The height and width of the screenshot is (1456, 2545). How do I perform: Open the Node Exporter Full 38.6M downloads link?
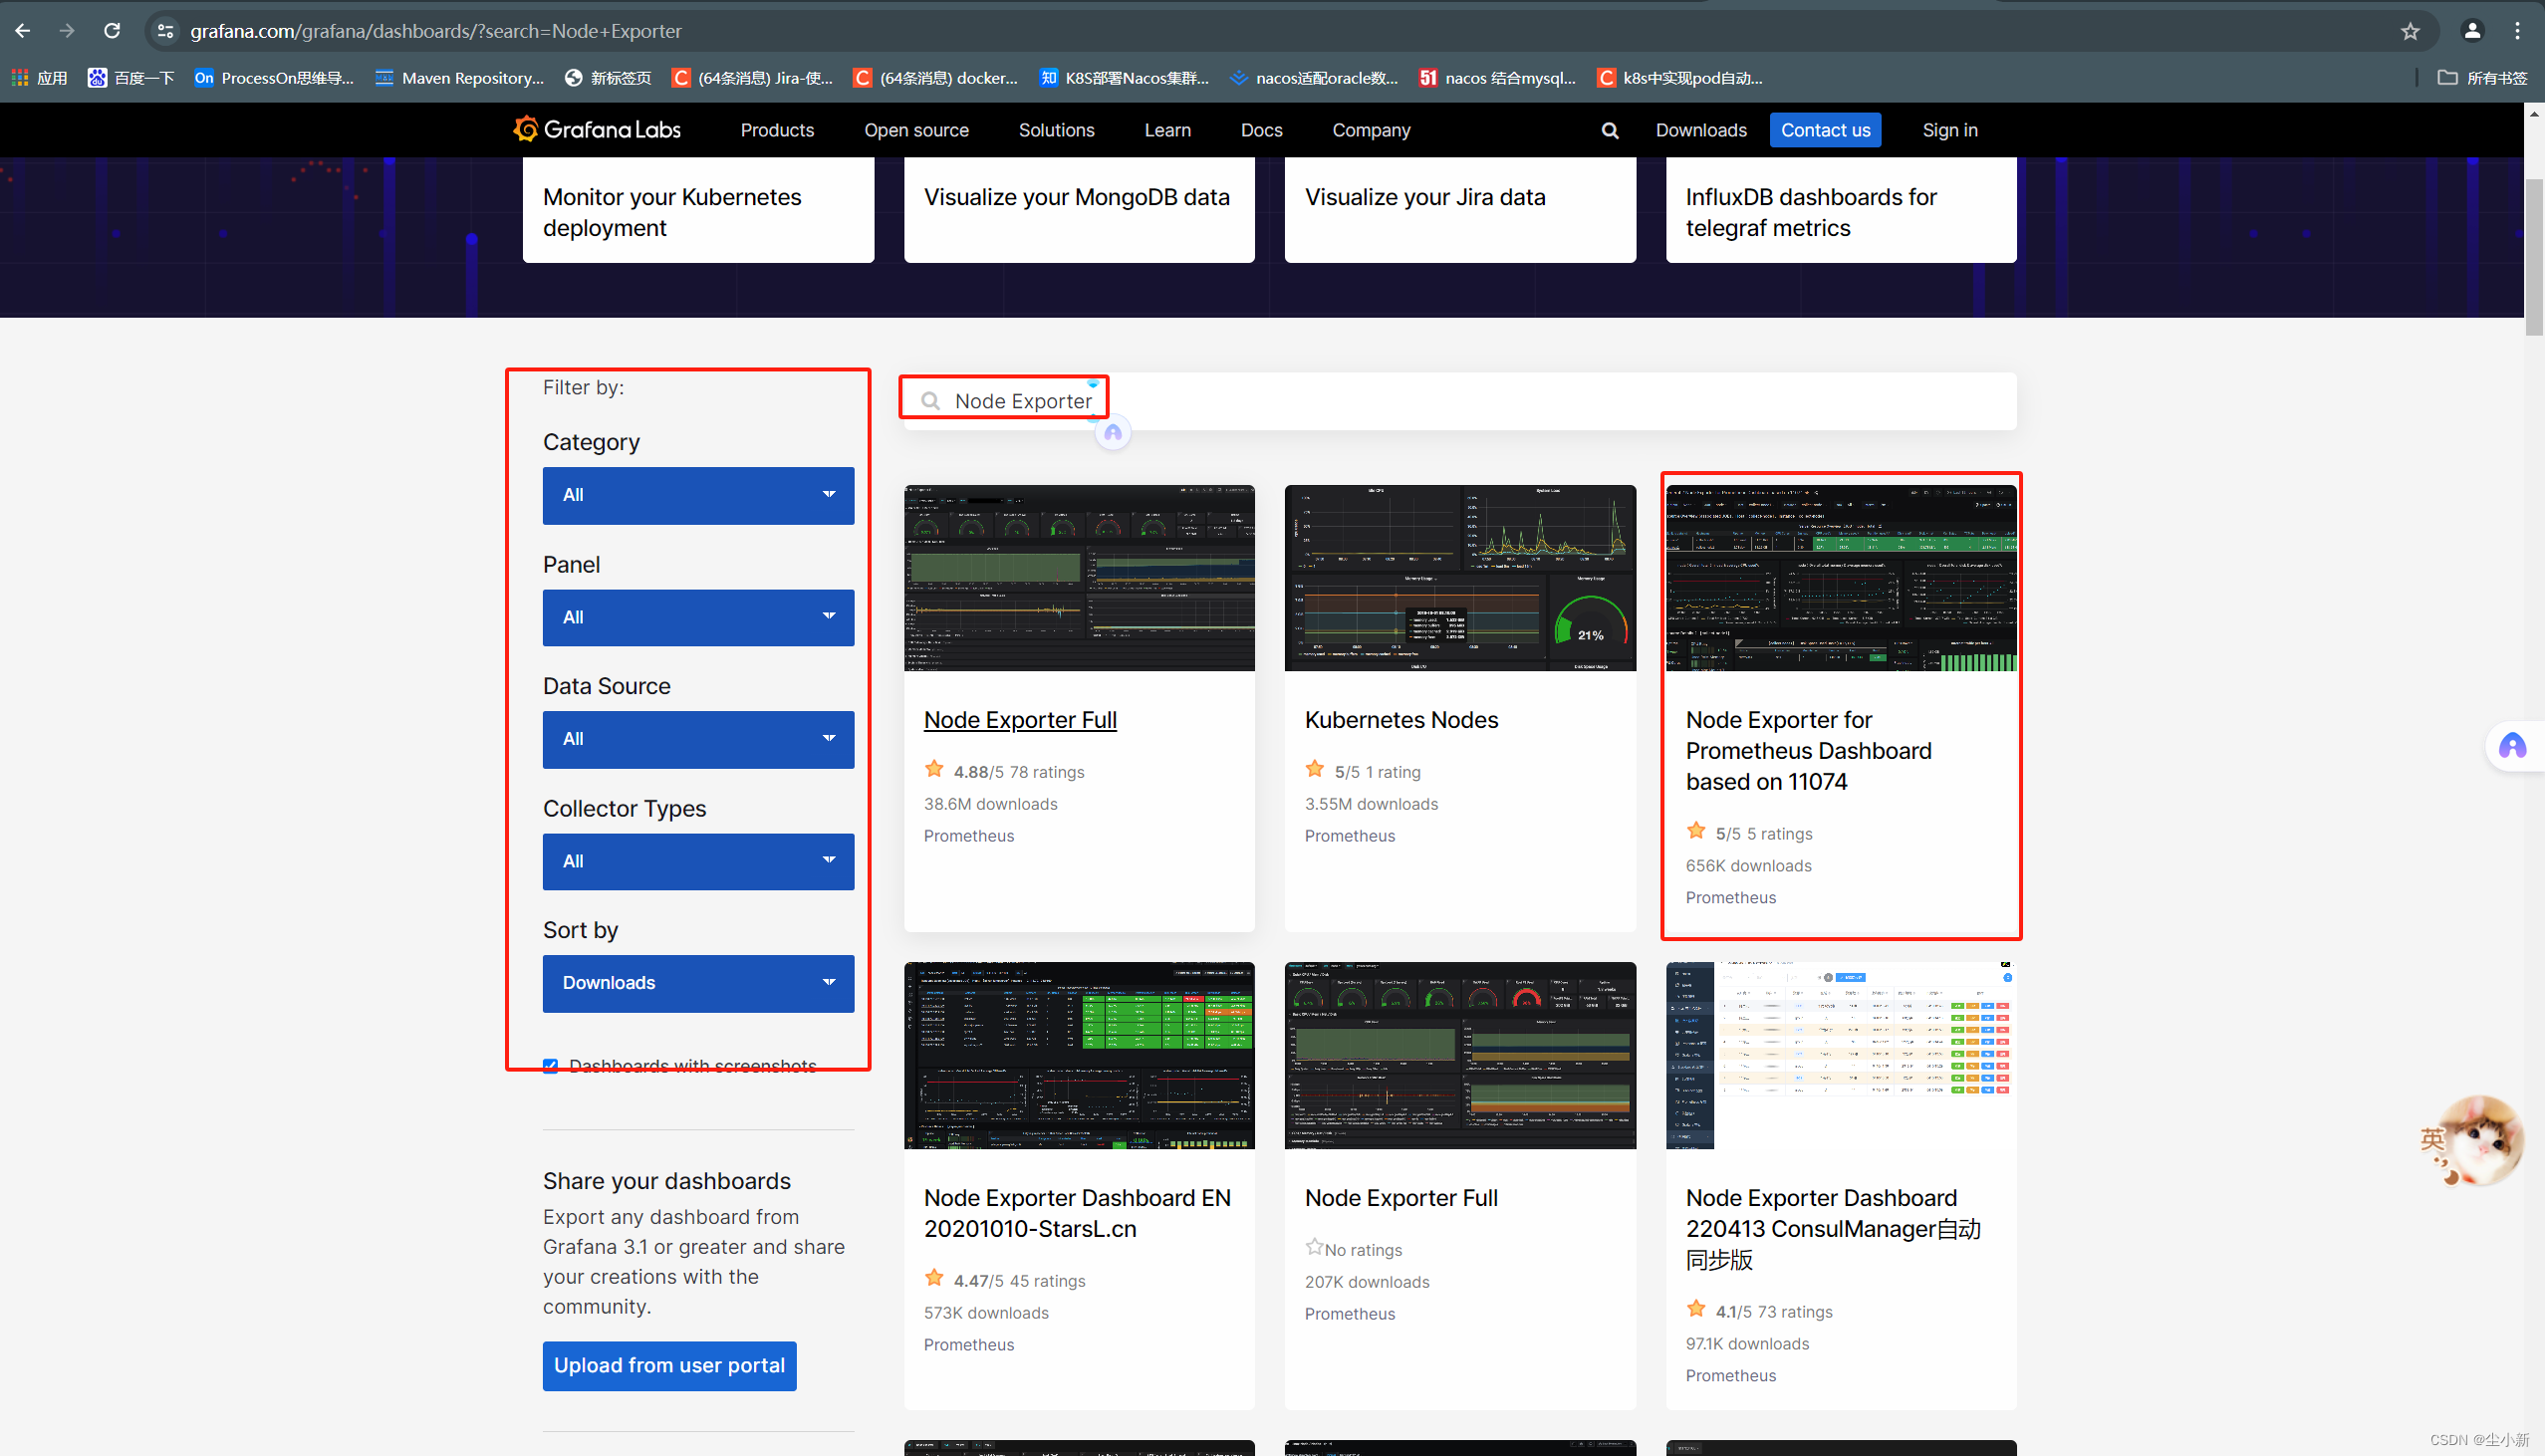click(x=1019, y=720)
